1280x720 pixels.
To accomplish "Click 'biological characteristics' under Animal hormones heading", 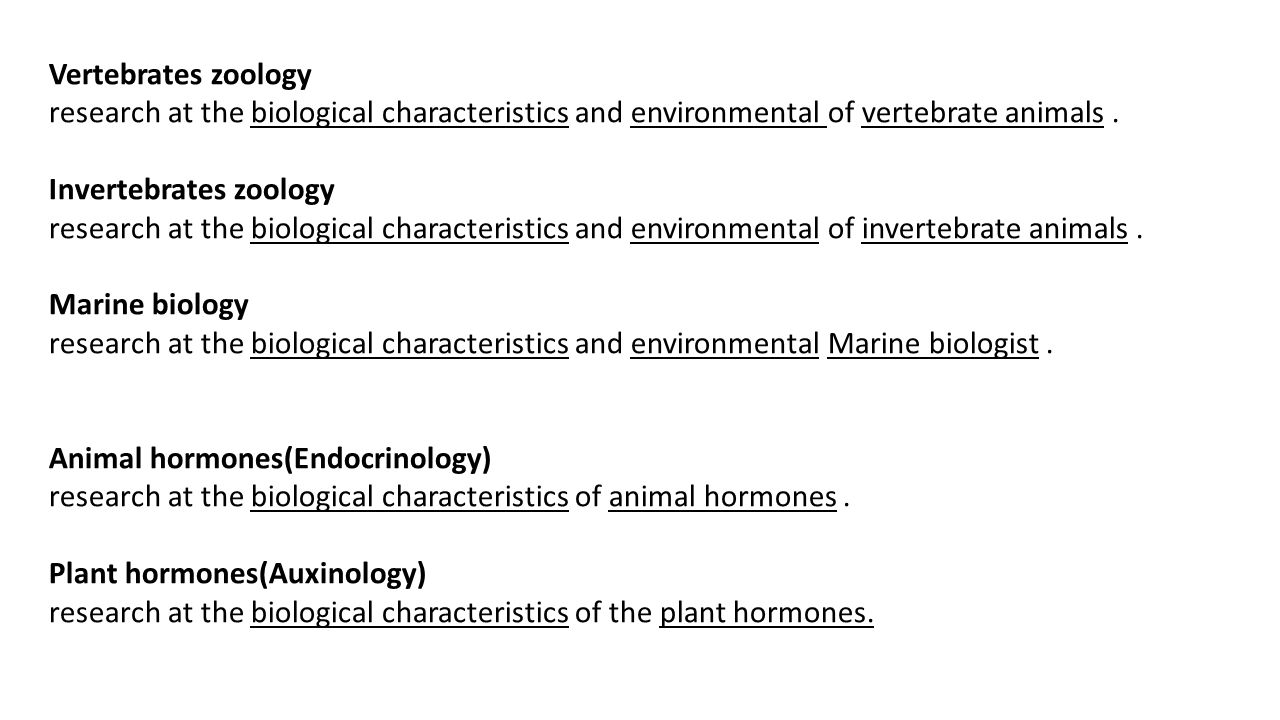I will [x=410, y=496].
